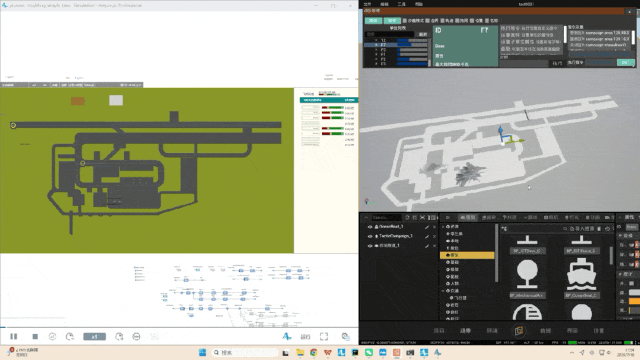Screen dimensions: 640x360
Task: Toggle the second checkbox in the dialog toolbar
Action: pos(428,20)
